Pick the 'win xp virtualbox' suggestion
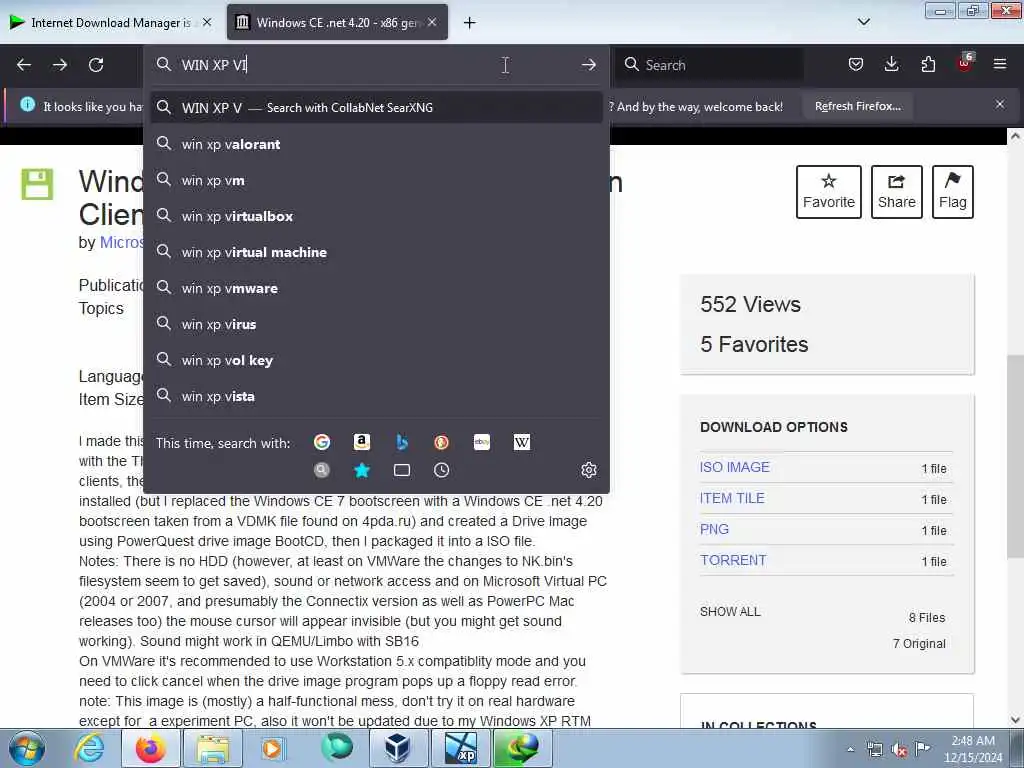1024x768 pixels. point(376,216)
